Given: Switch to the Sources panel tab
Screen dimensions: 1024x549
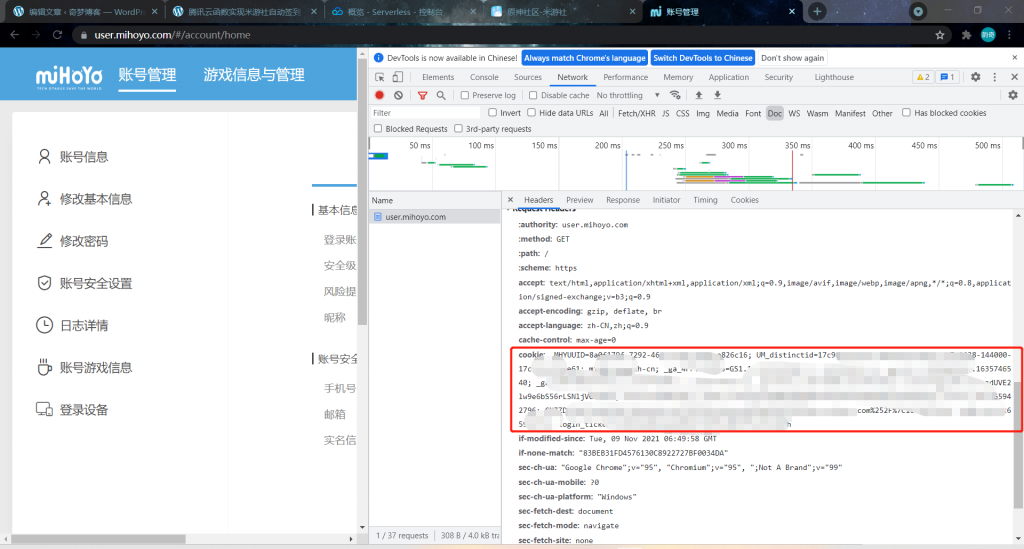Looking at the screenshot, I should (528, 77).
